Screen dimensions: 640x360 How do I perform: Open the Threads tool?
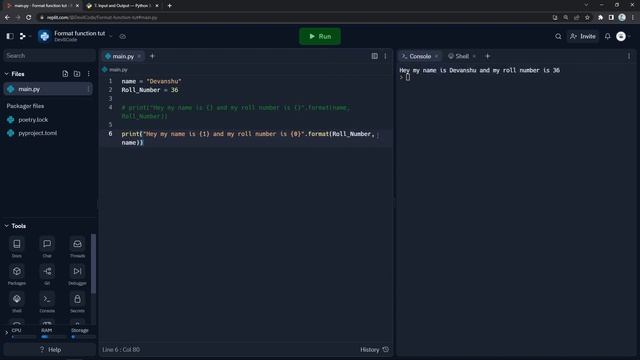tap(77, 247)
